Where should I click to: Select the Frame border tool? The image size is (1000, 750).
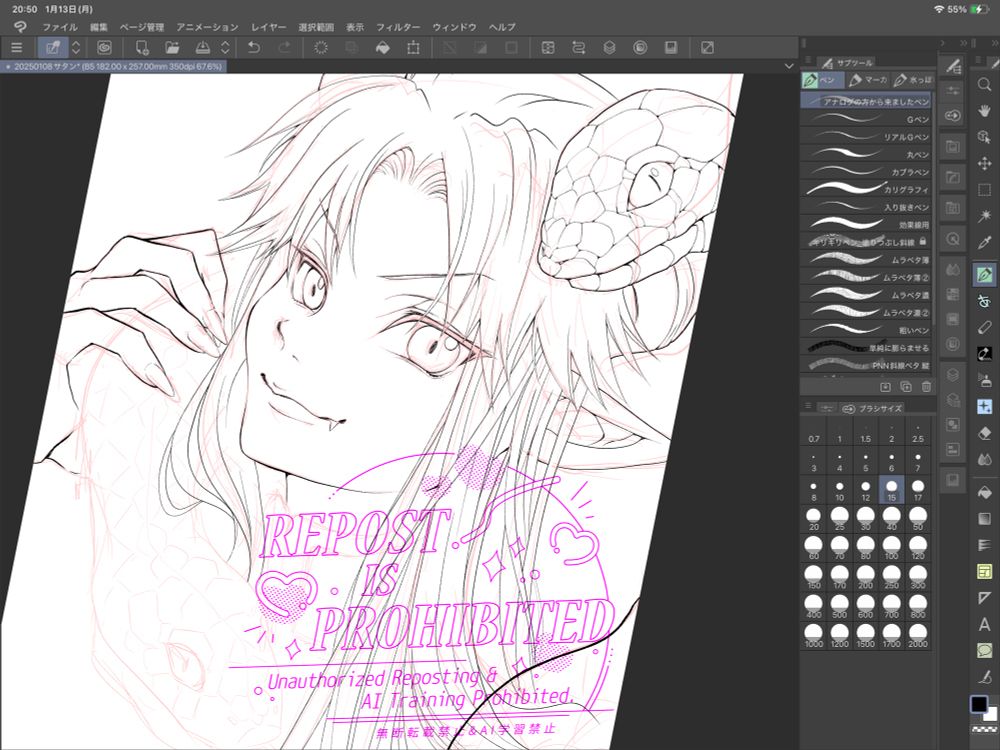[985, 571]
